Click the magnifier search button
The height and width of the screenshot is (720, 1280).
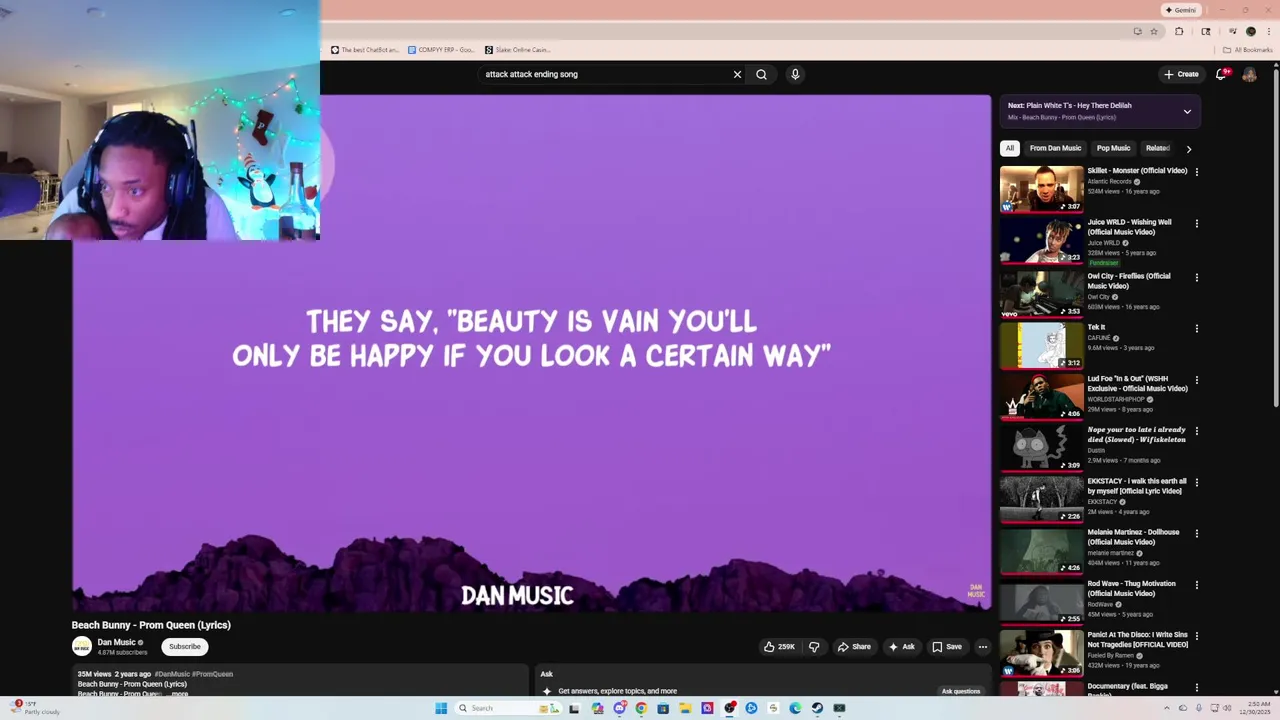(761, 74)
